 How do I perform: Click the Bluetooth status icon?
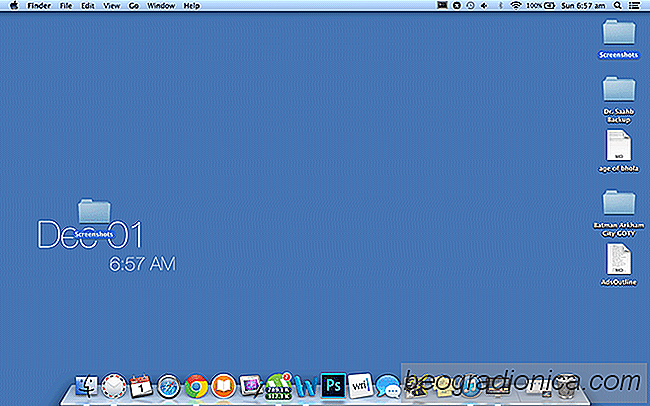[500, 6]
